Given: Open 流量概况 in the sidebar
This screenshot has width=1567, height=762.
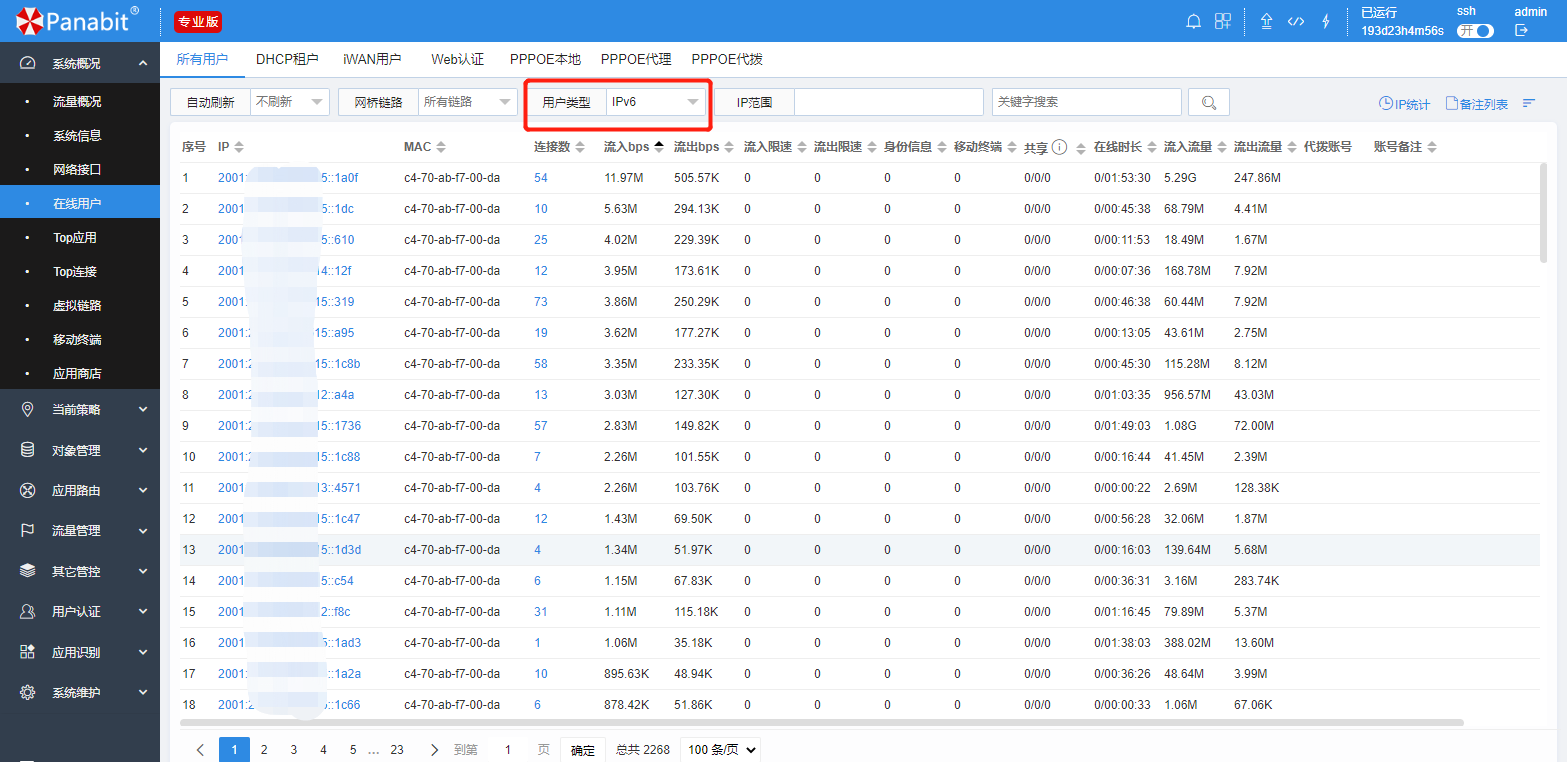Looking at the screenshot, I should (77, 102).
